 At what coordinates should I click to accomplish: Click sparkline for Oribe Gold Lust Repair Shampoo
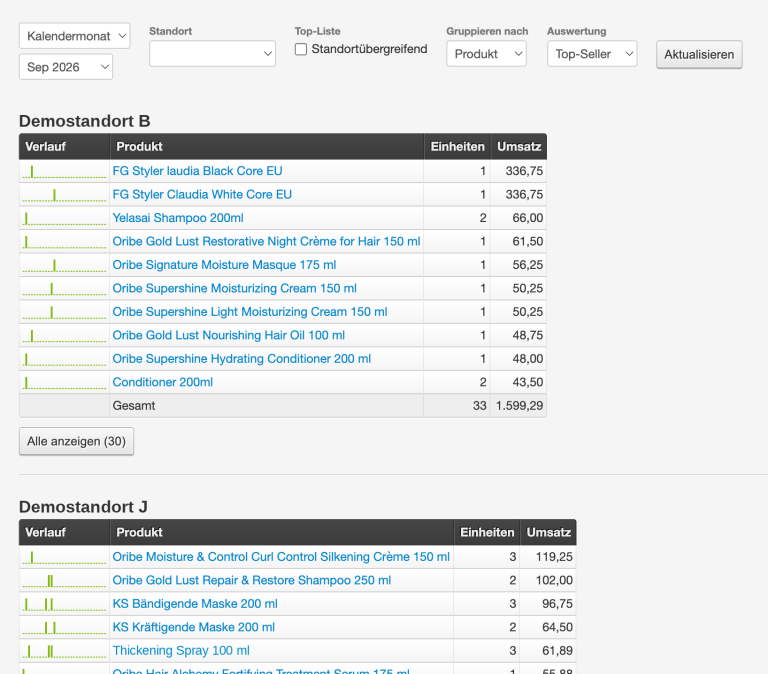point(64,581)
